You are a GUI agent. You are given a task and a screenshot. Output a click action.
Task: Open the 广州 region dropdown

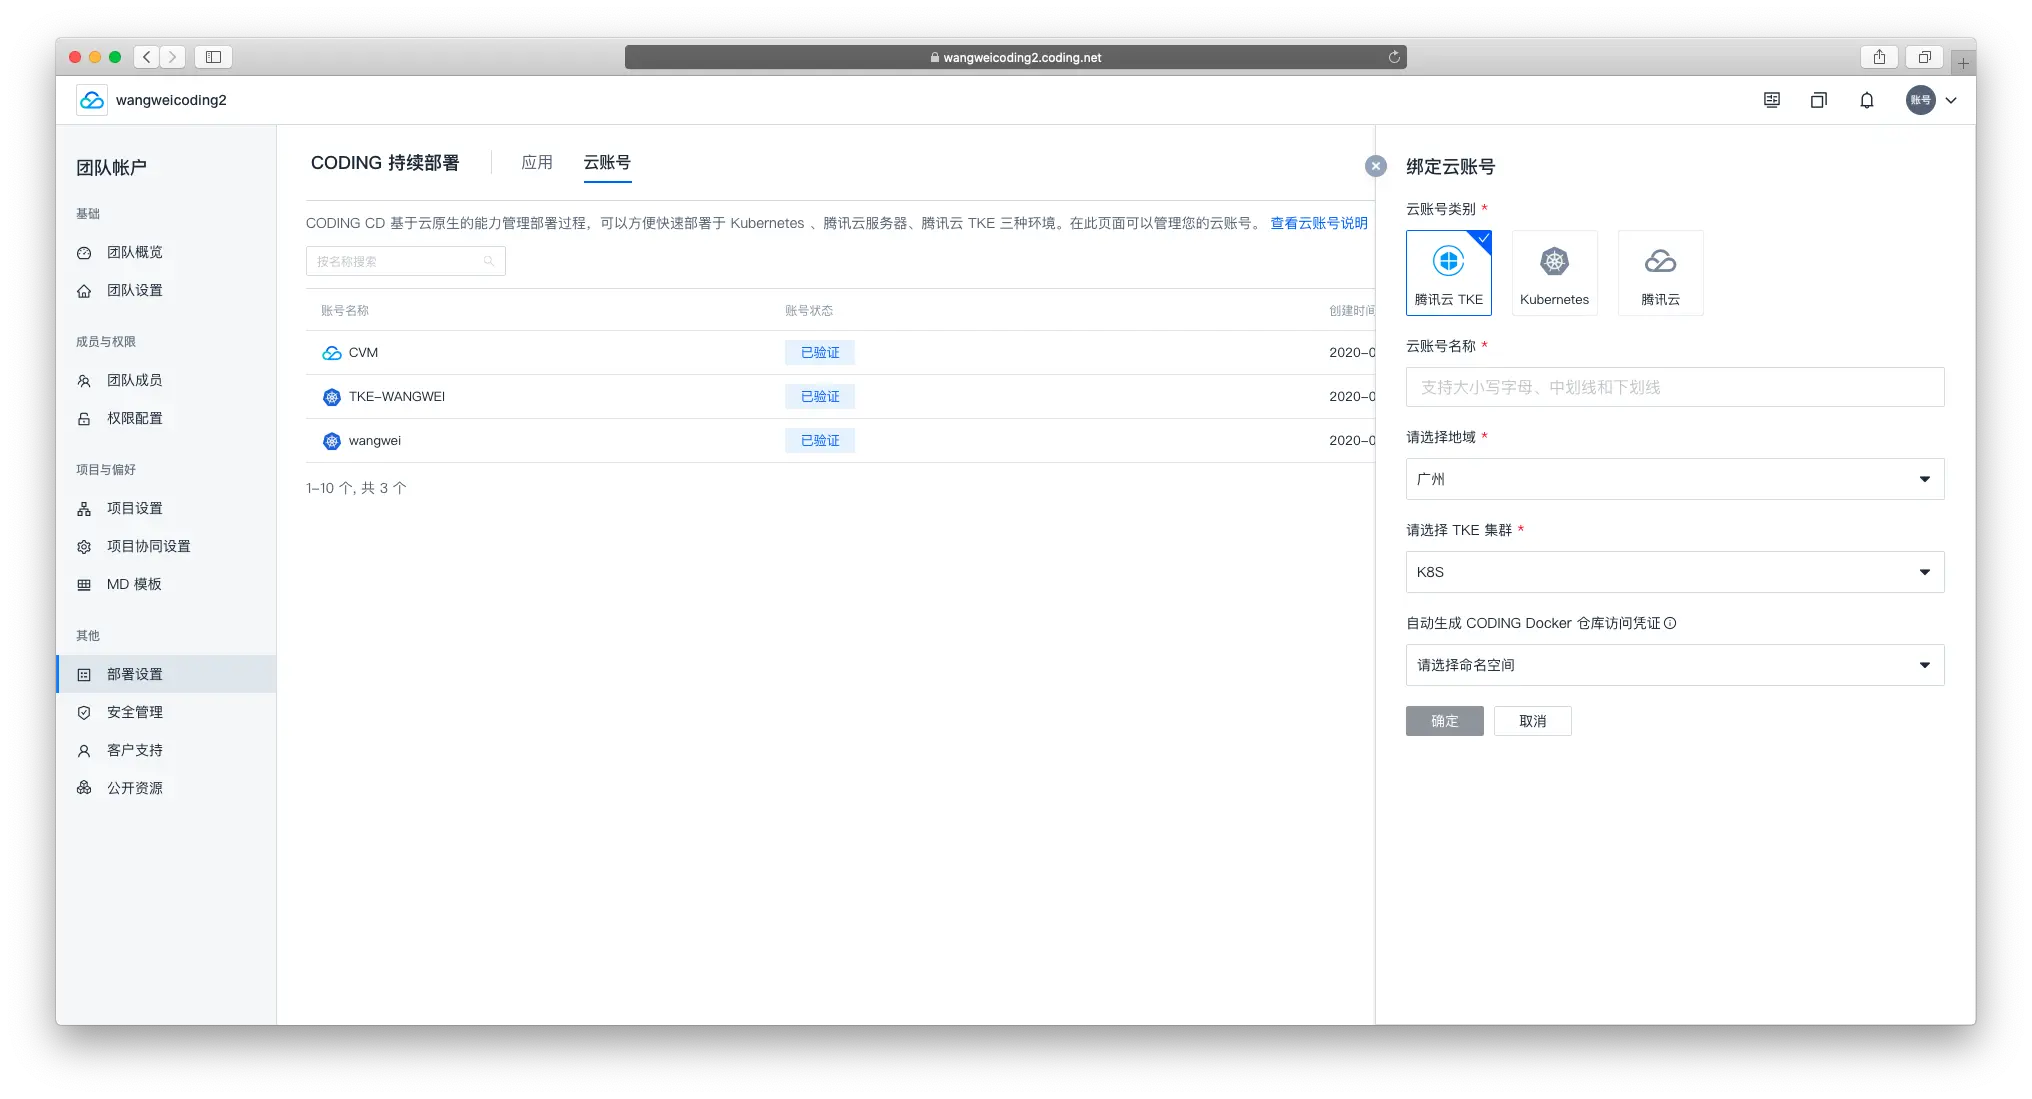click(x=1674, y=479)
